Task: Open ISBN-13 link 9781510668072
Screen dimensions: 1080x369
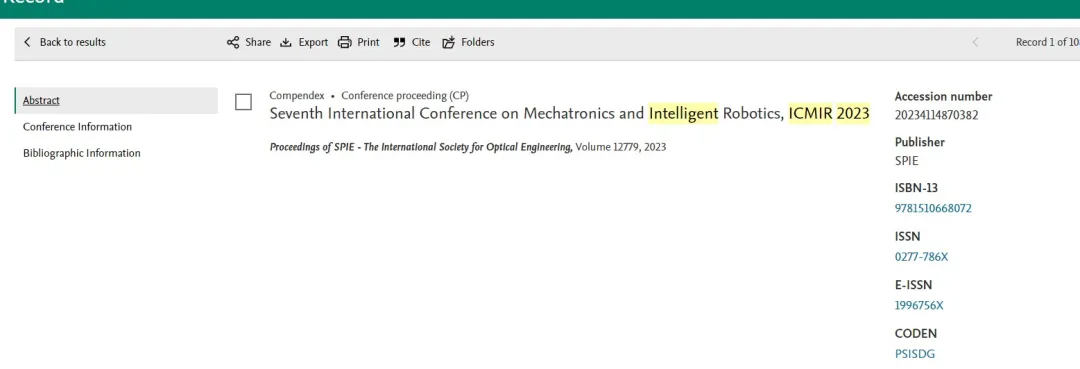Action: [x=933, y=208]
